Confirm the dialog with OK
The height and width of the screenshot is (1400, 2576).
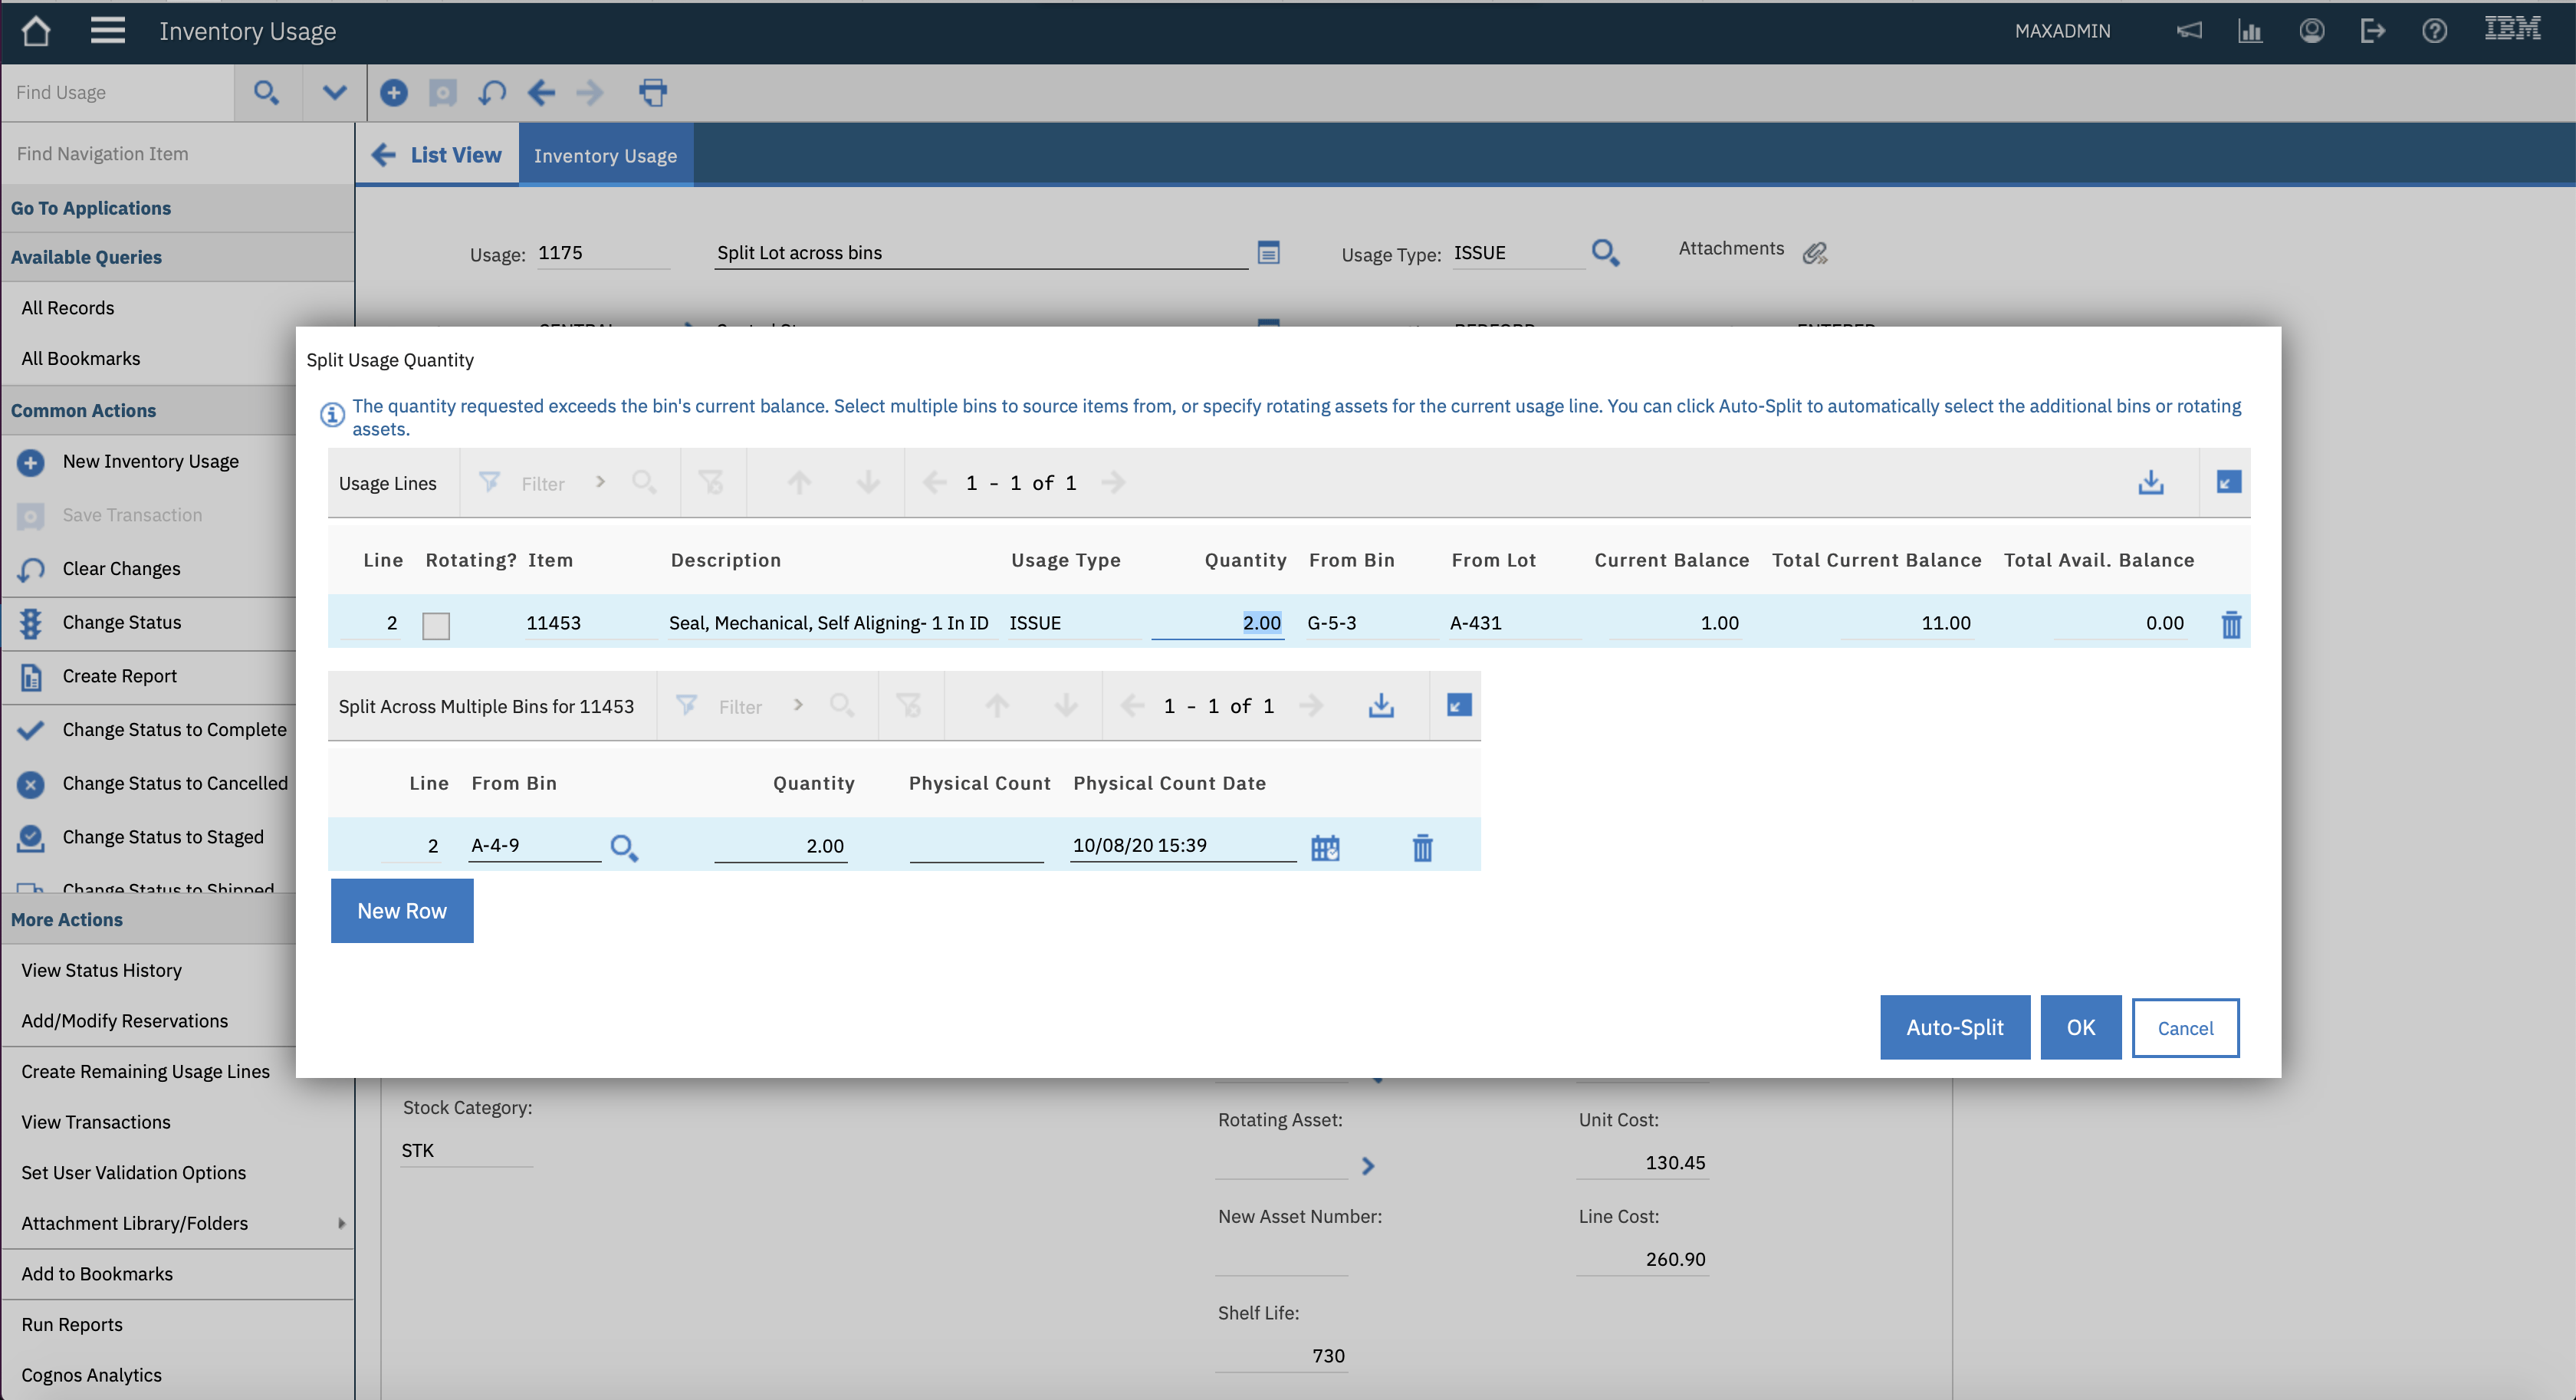click(2080, 1027)
